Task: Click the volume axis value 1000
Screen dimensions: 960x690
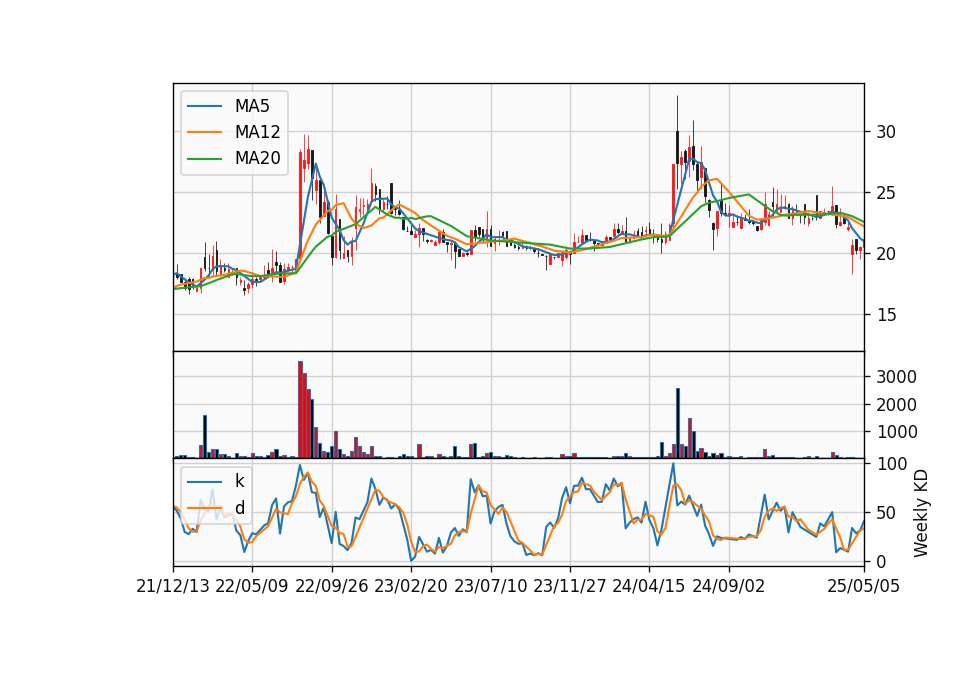Action: [x=896, y=432]
